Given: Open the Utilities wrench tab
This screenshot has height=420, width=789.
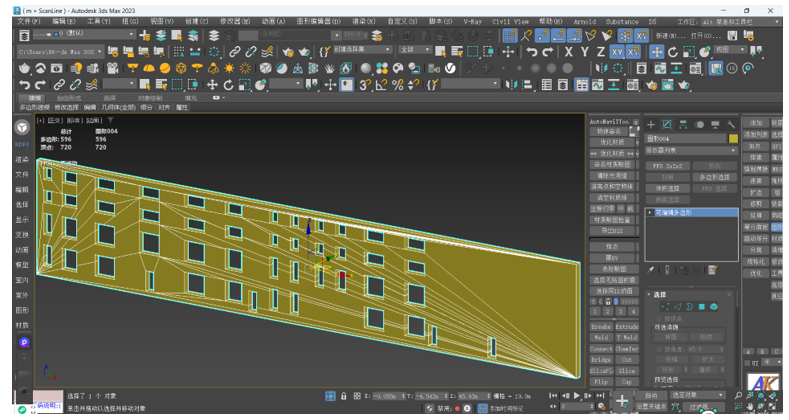Looking at the screenshot, I should tap(731, 125).
